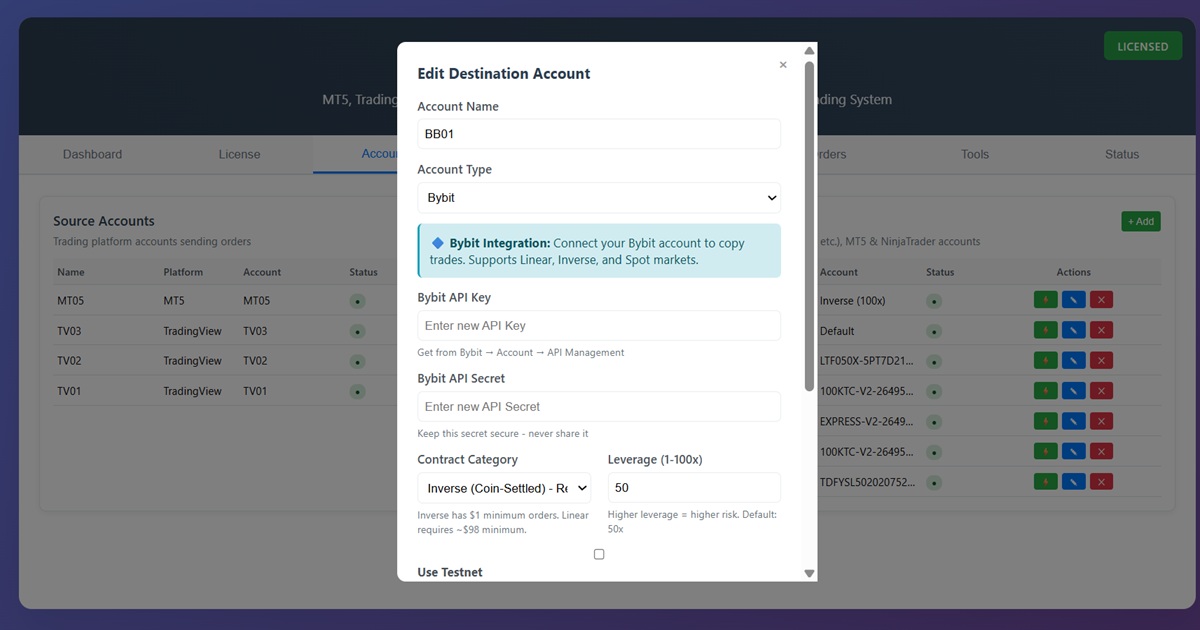Click the green test icon for EXPRESS-V2 row
Image resolution: width=1200 pixels, height=630 pixels.
[x=1045, y=421]
